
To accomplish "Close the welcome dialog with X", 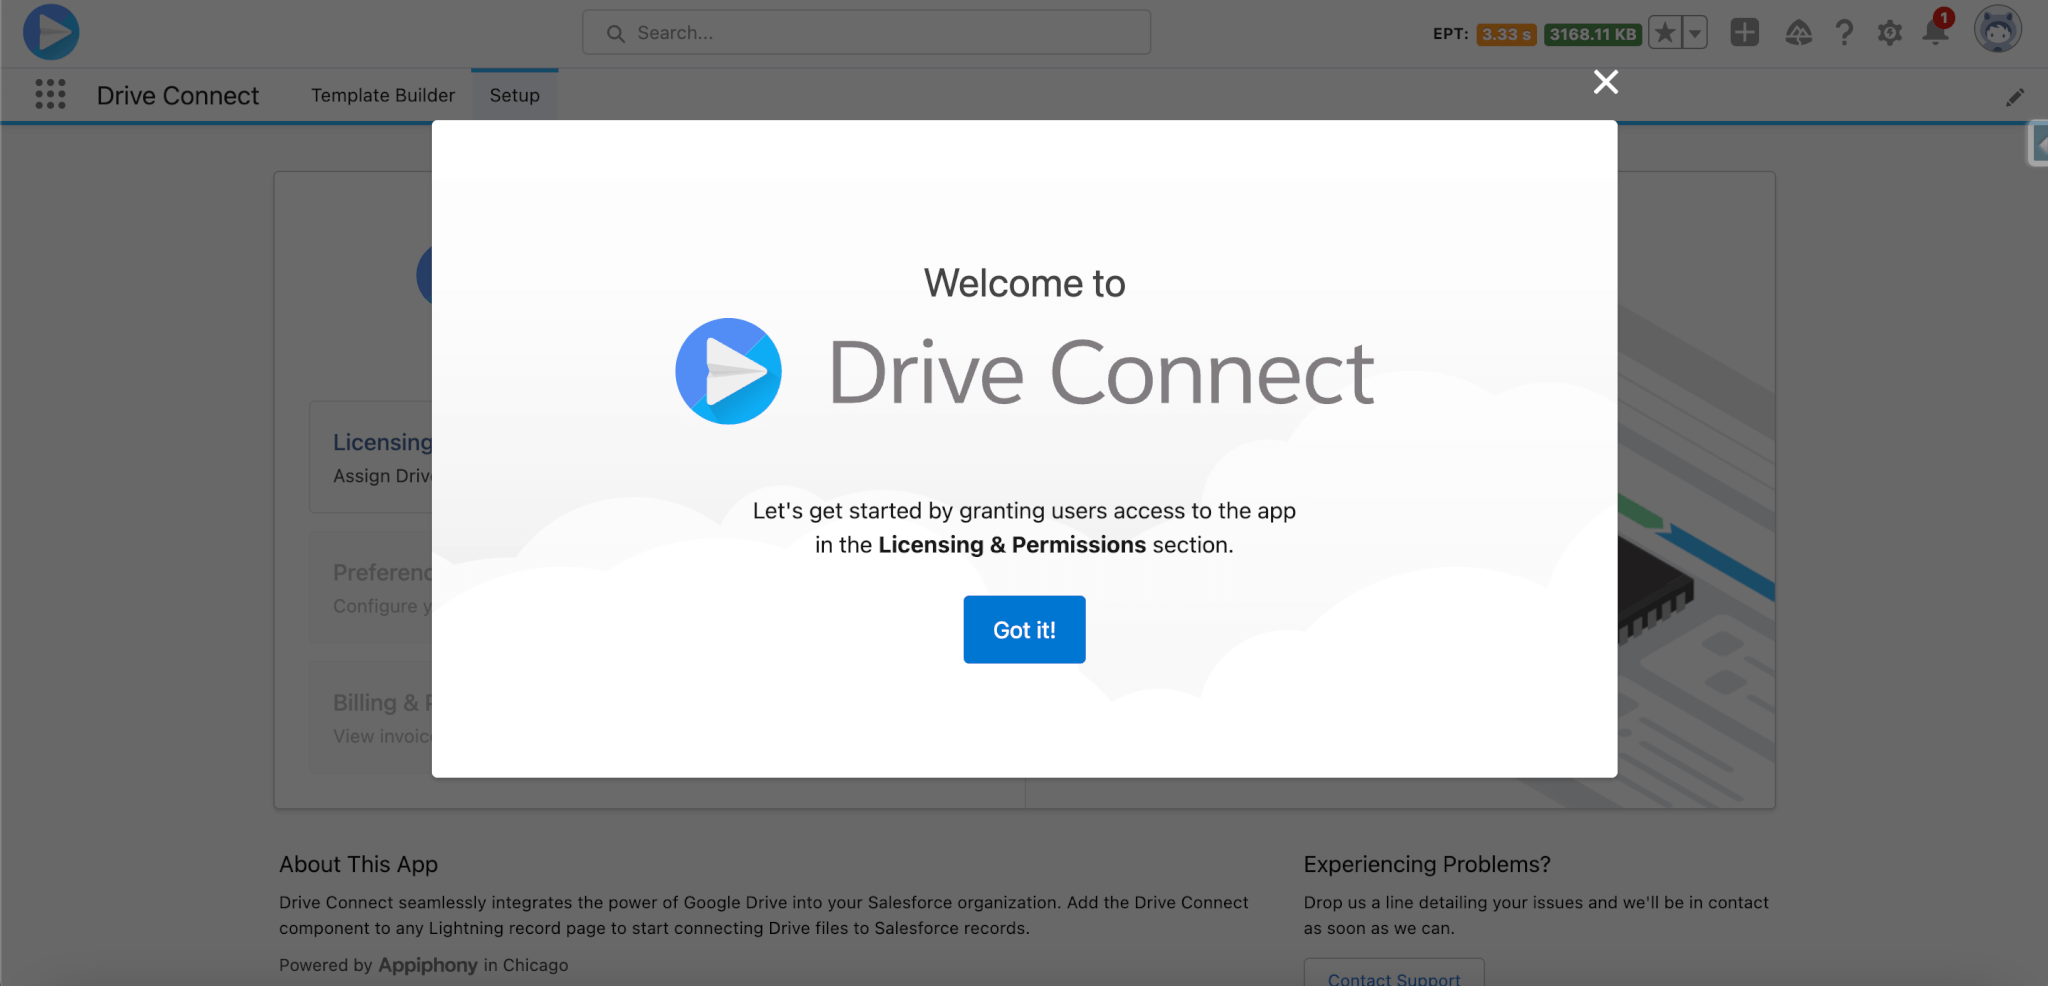I will tap(1605, 82).
